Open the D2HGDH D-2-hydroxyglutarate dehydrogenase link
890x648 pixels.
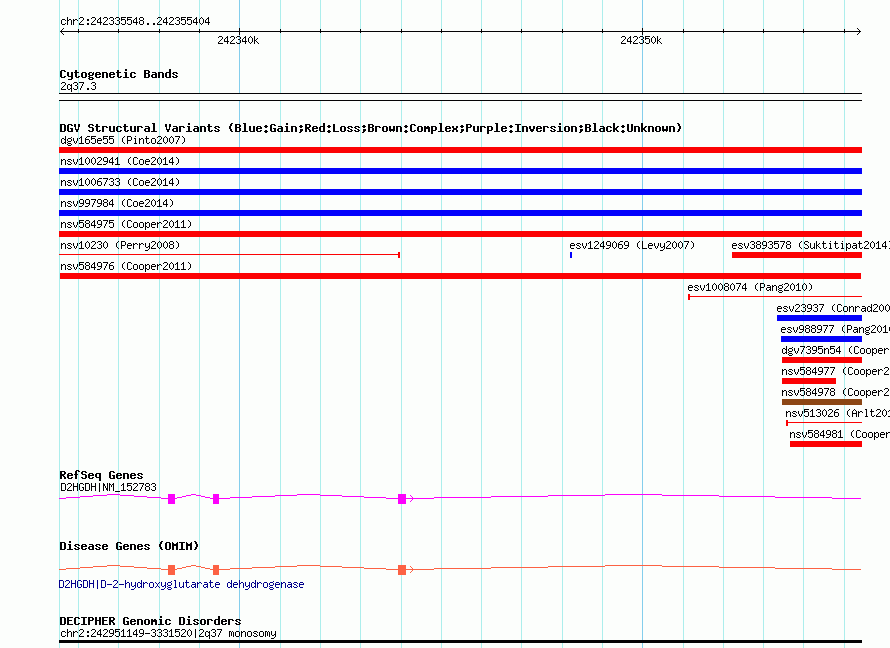[182, 584]
